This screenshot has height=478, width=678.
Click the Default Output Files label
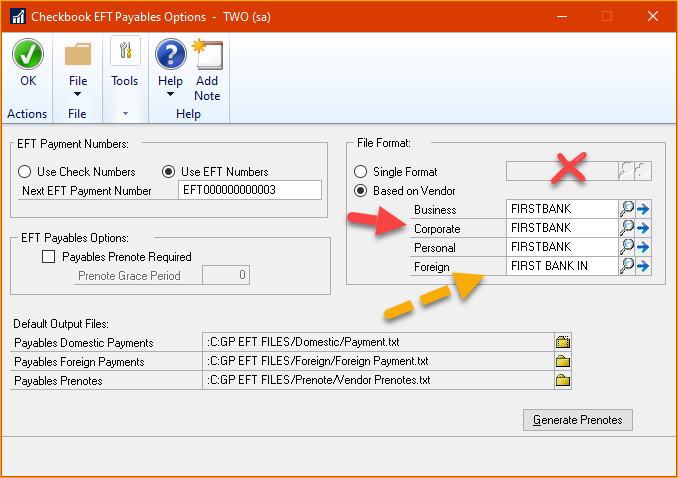pyautogui.click(x=61, y=324)
